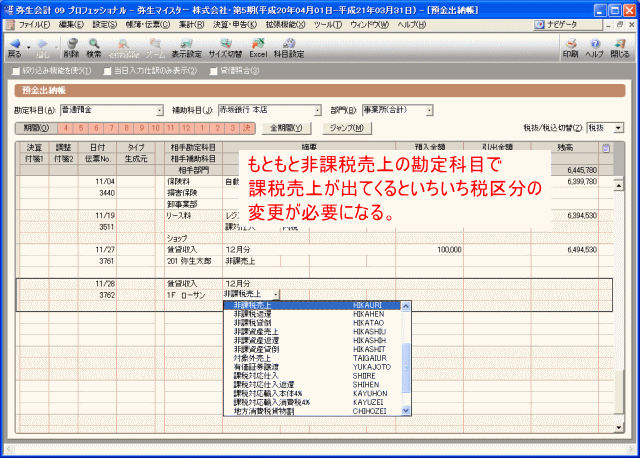Select 非課税返還 in the list
640x458 pixels.
[312, 314]
